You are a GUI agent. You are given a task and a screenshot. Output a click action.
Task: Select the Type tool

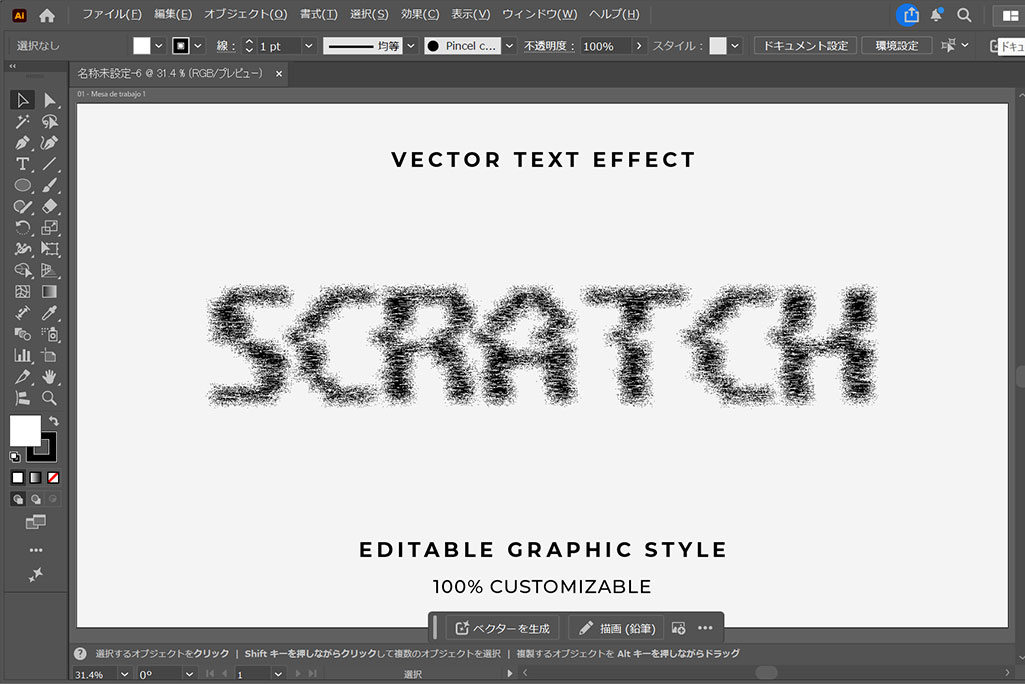tap(22, 164)
